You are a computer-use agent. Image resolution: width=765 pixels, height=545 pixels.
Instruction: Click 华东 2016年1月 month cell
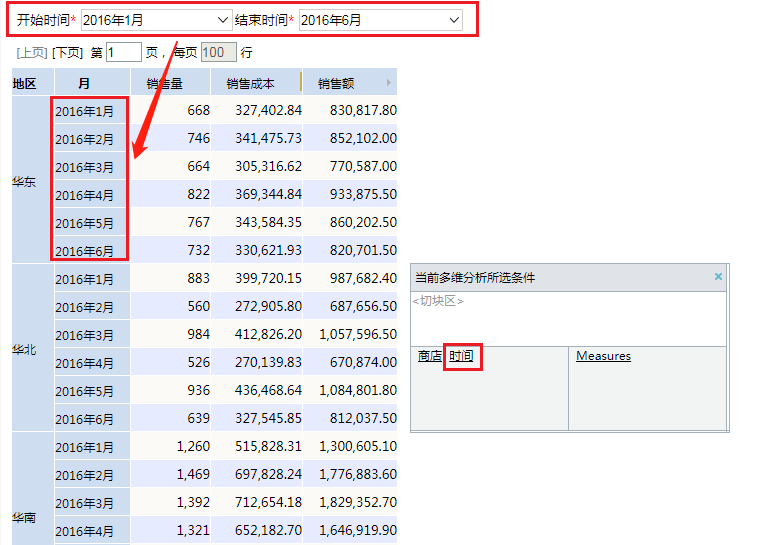92,110
